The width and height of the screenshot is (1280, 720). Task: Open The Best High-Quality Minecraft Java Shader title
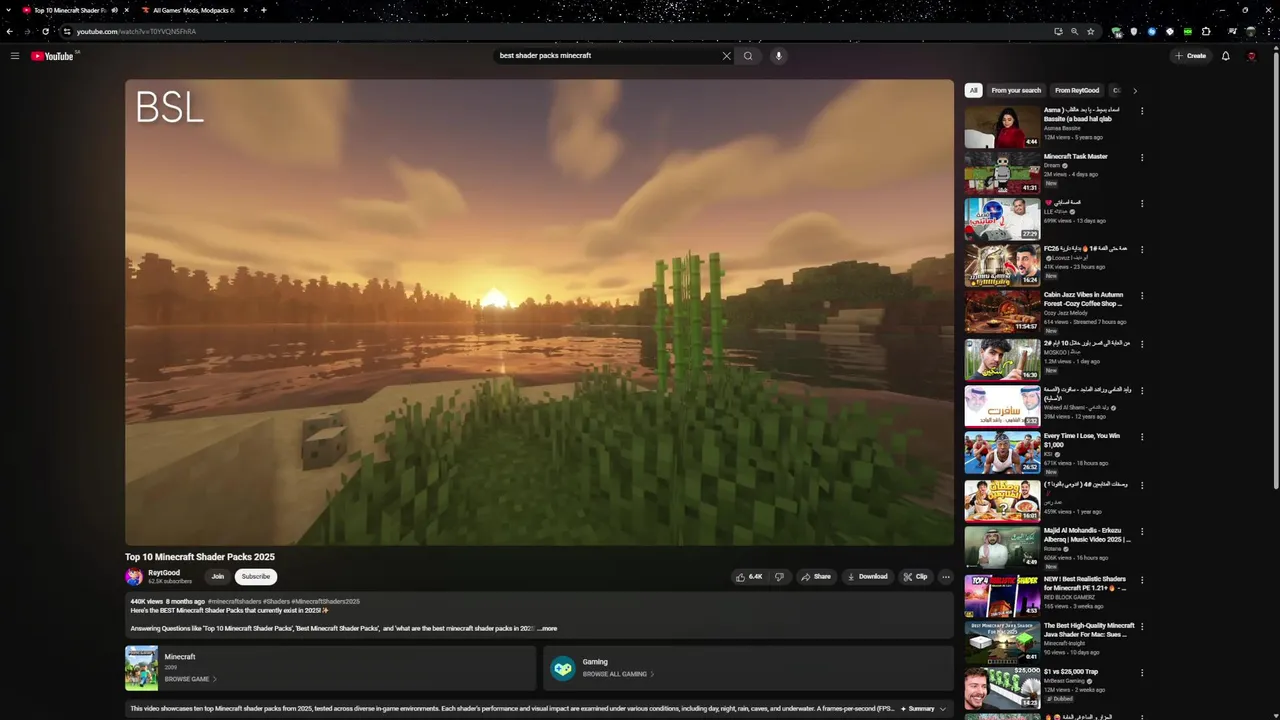[1088, 630]
